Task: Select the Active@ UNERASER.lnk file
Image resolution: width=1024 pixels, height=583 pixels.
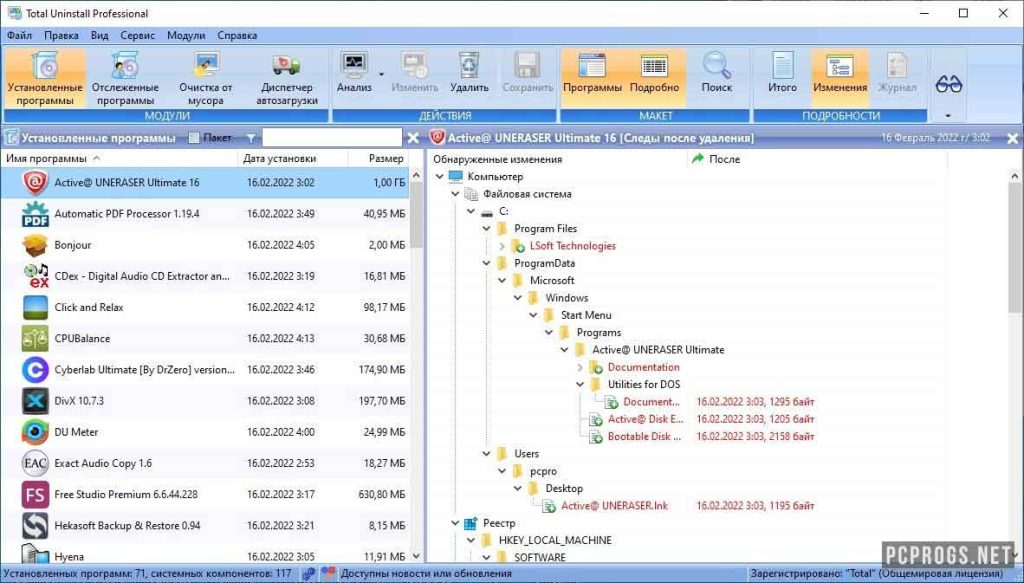Action: pos(615,506)
